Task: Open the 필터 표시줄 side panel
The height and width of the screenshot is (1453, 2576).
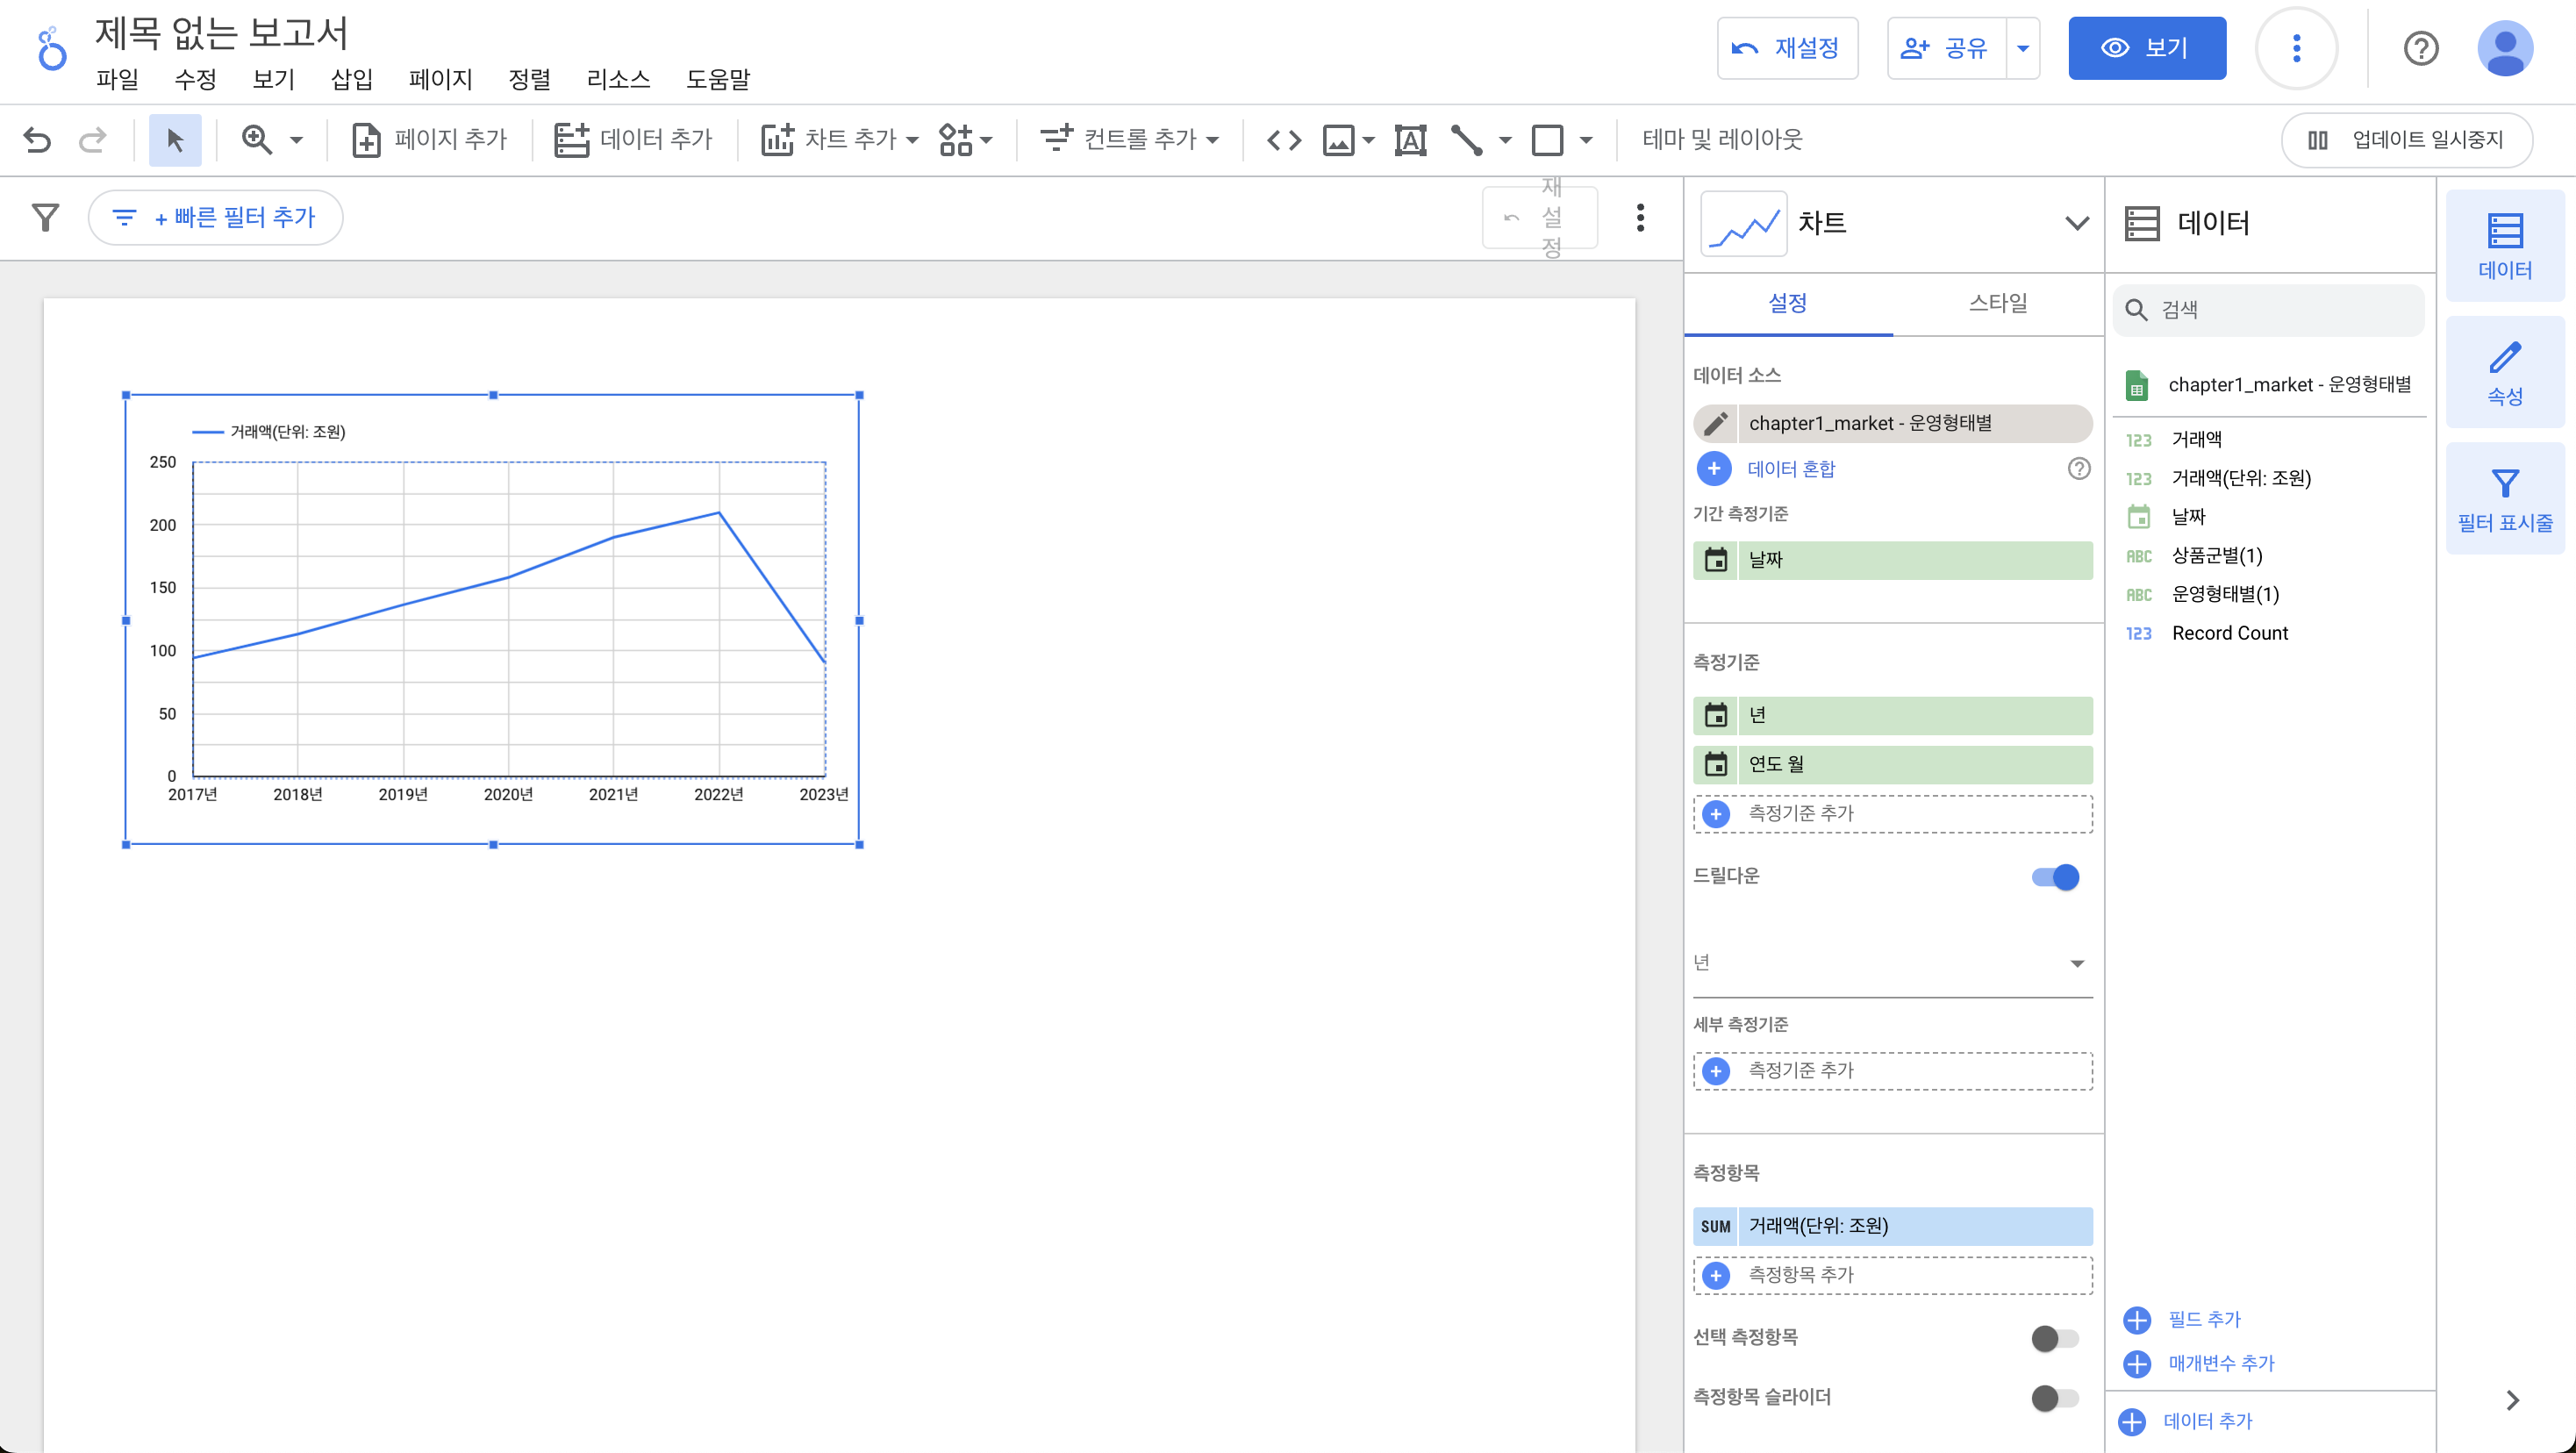Action: (x=2504, y=499)
